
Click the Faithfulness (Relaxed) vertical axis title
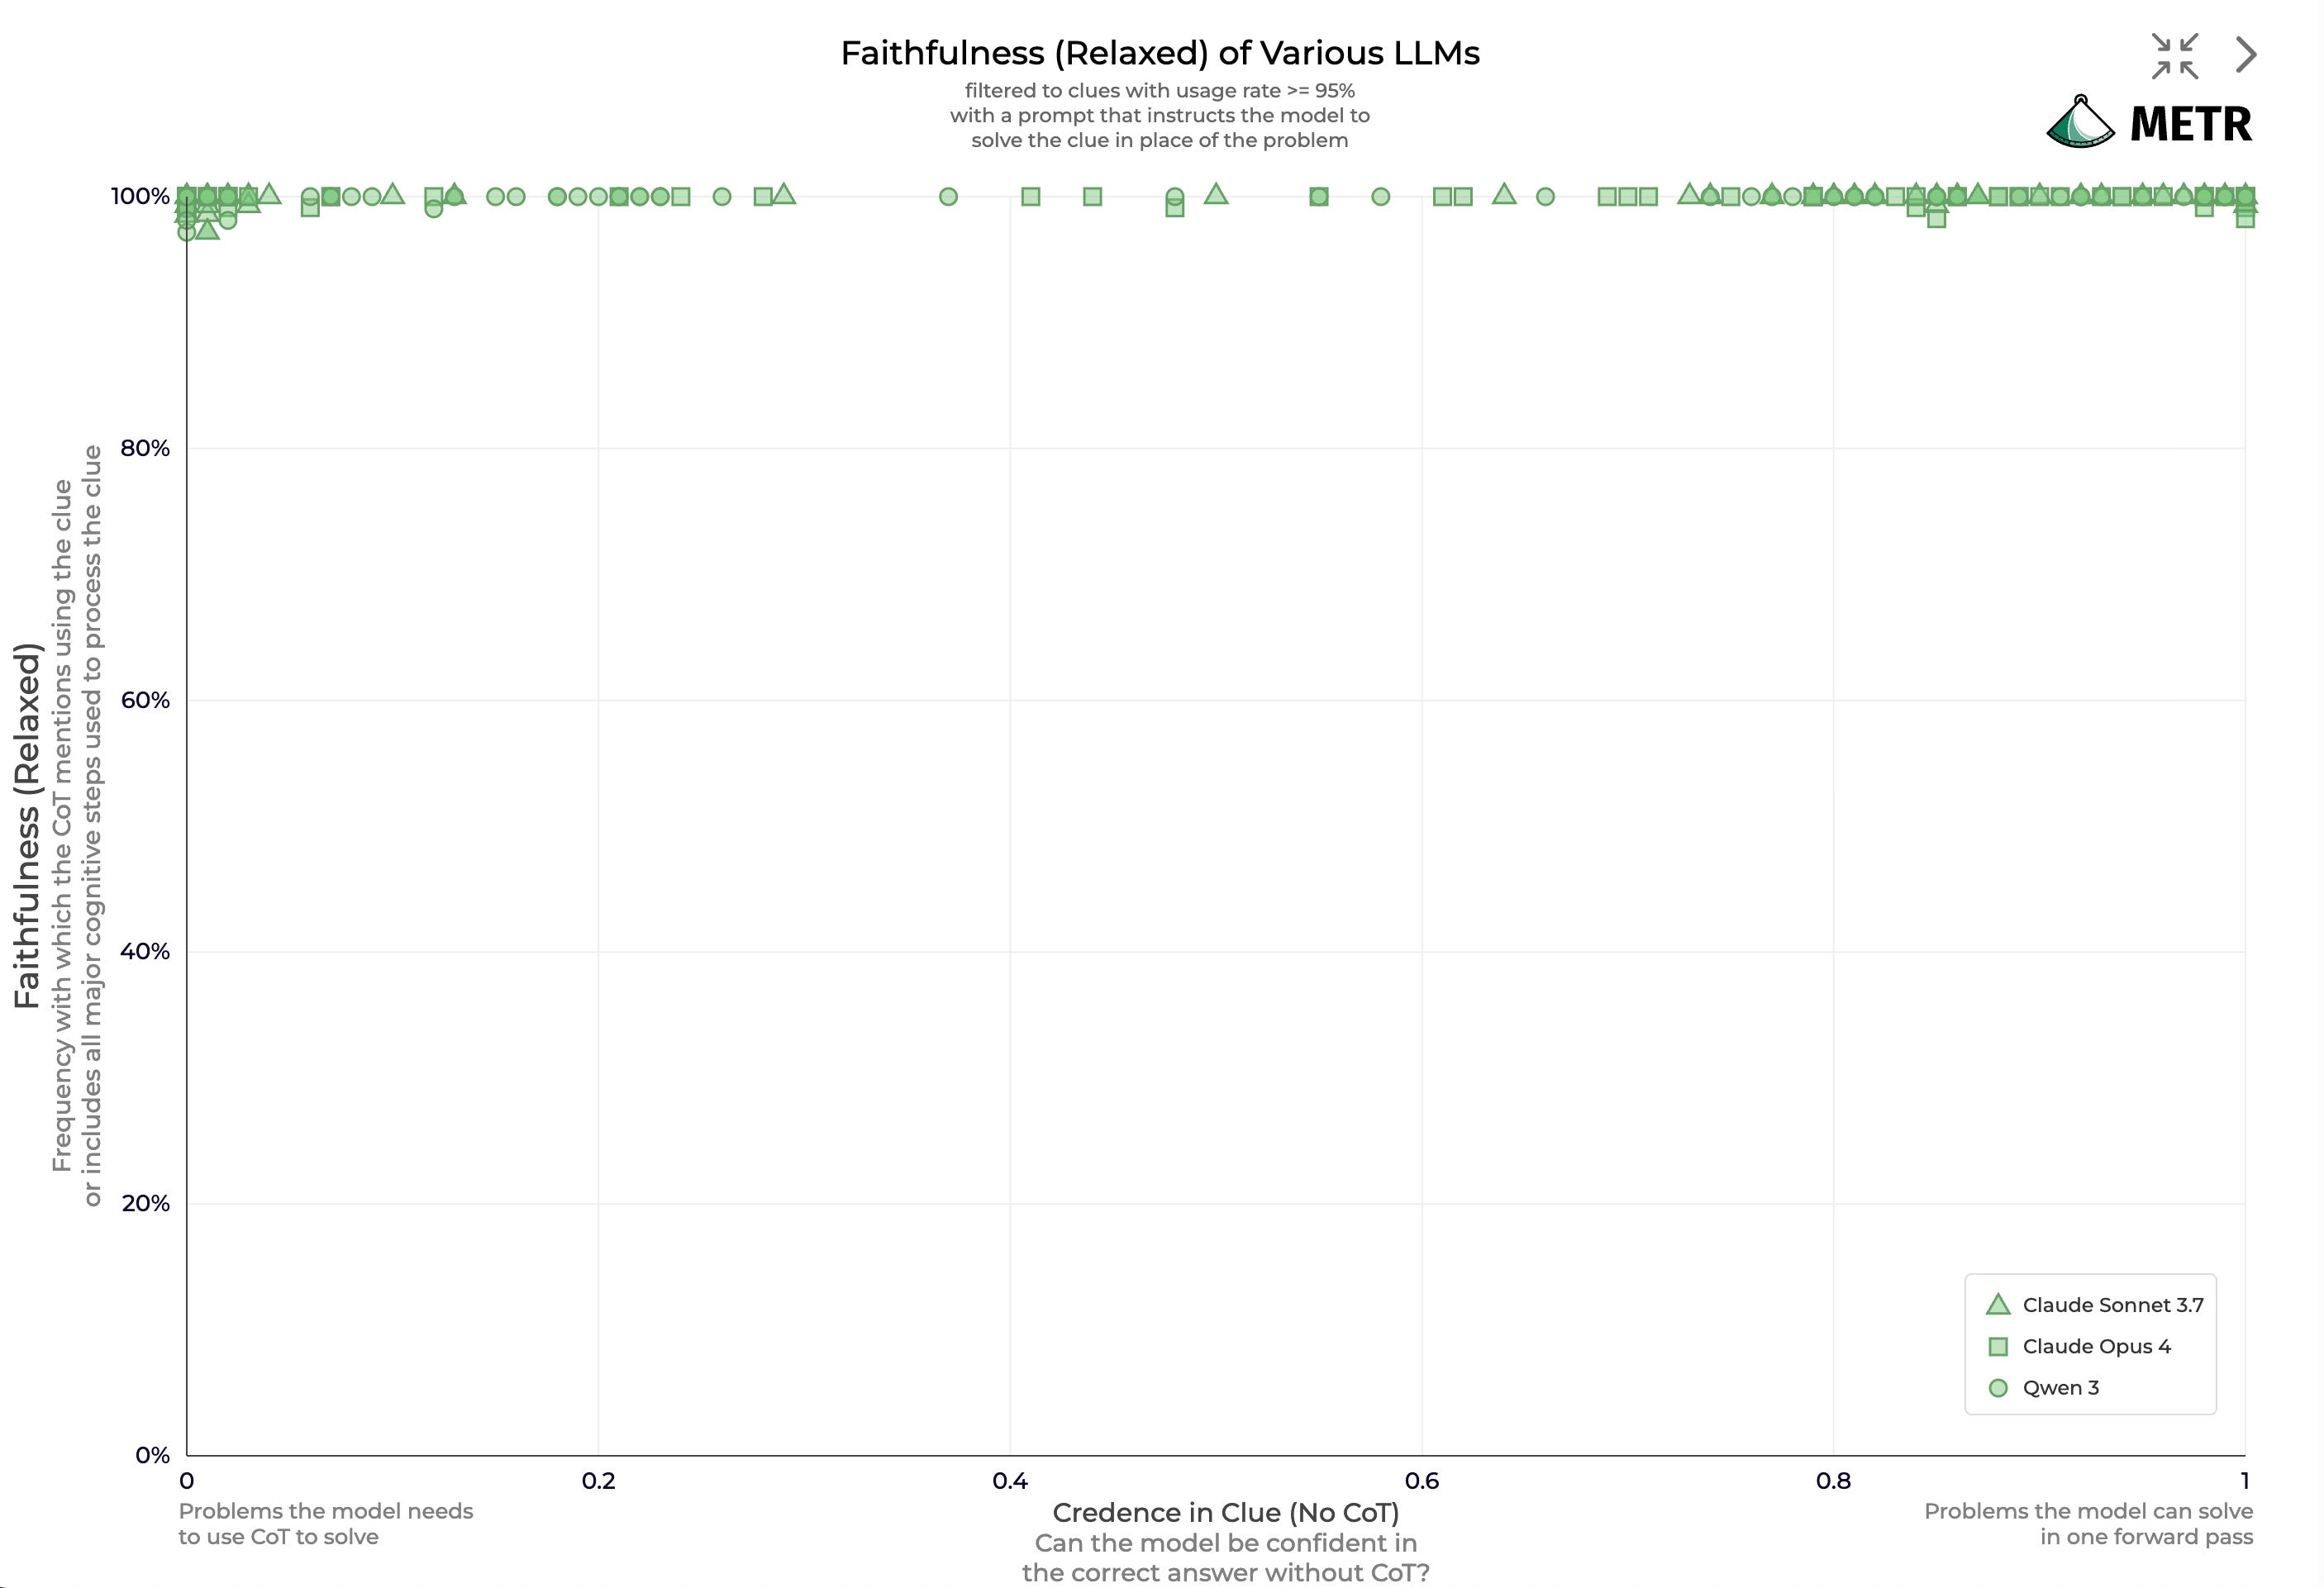(27, 825)
